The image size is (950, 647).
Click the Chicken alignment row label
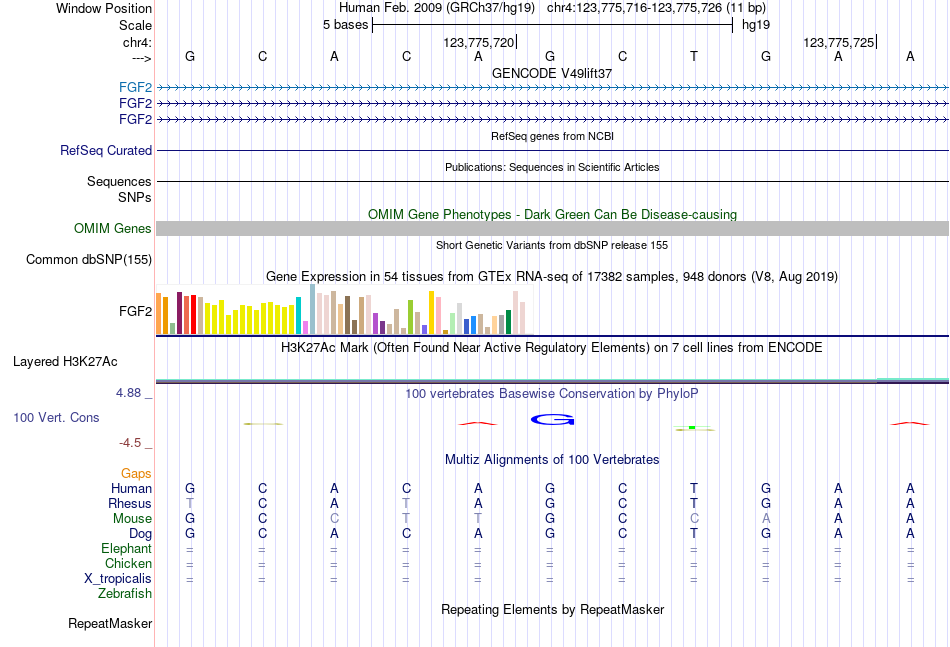click(x=128, y=563)
